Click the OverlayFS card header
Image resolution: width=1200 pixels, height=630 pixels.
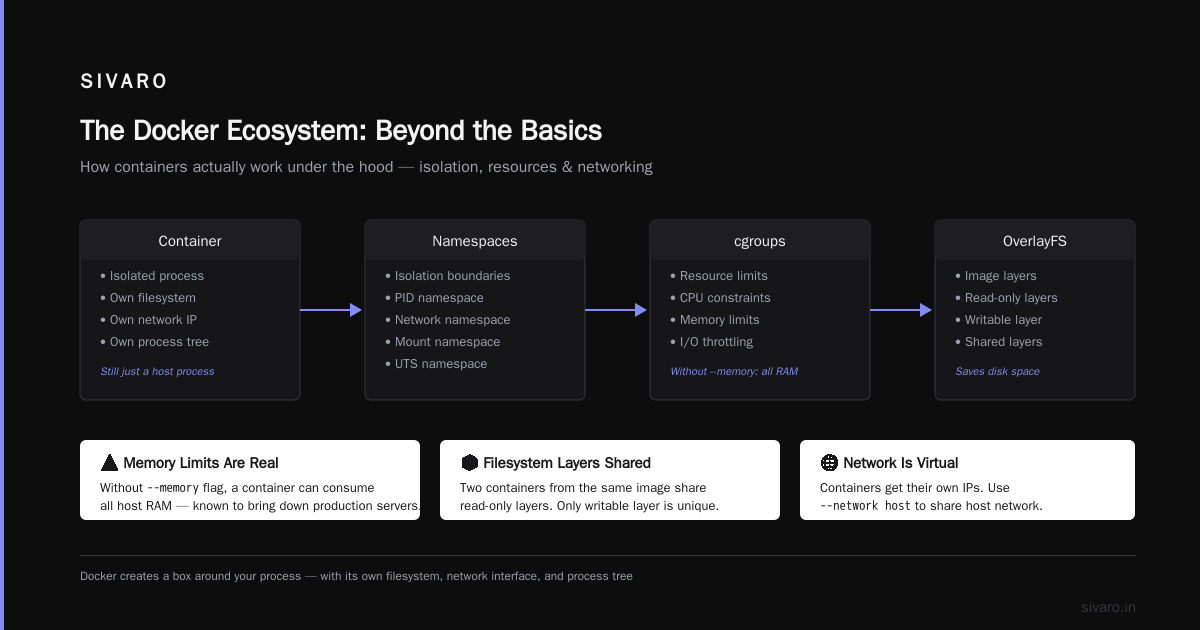pos(1035,241)
